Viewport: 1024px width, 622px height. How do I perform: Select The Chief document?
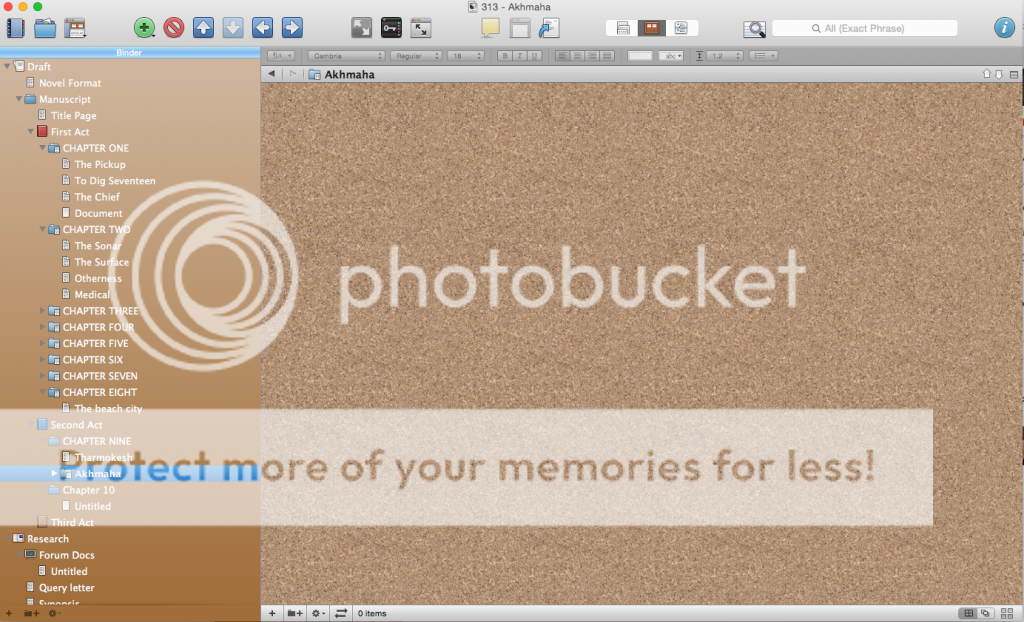coord(97,197)
